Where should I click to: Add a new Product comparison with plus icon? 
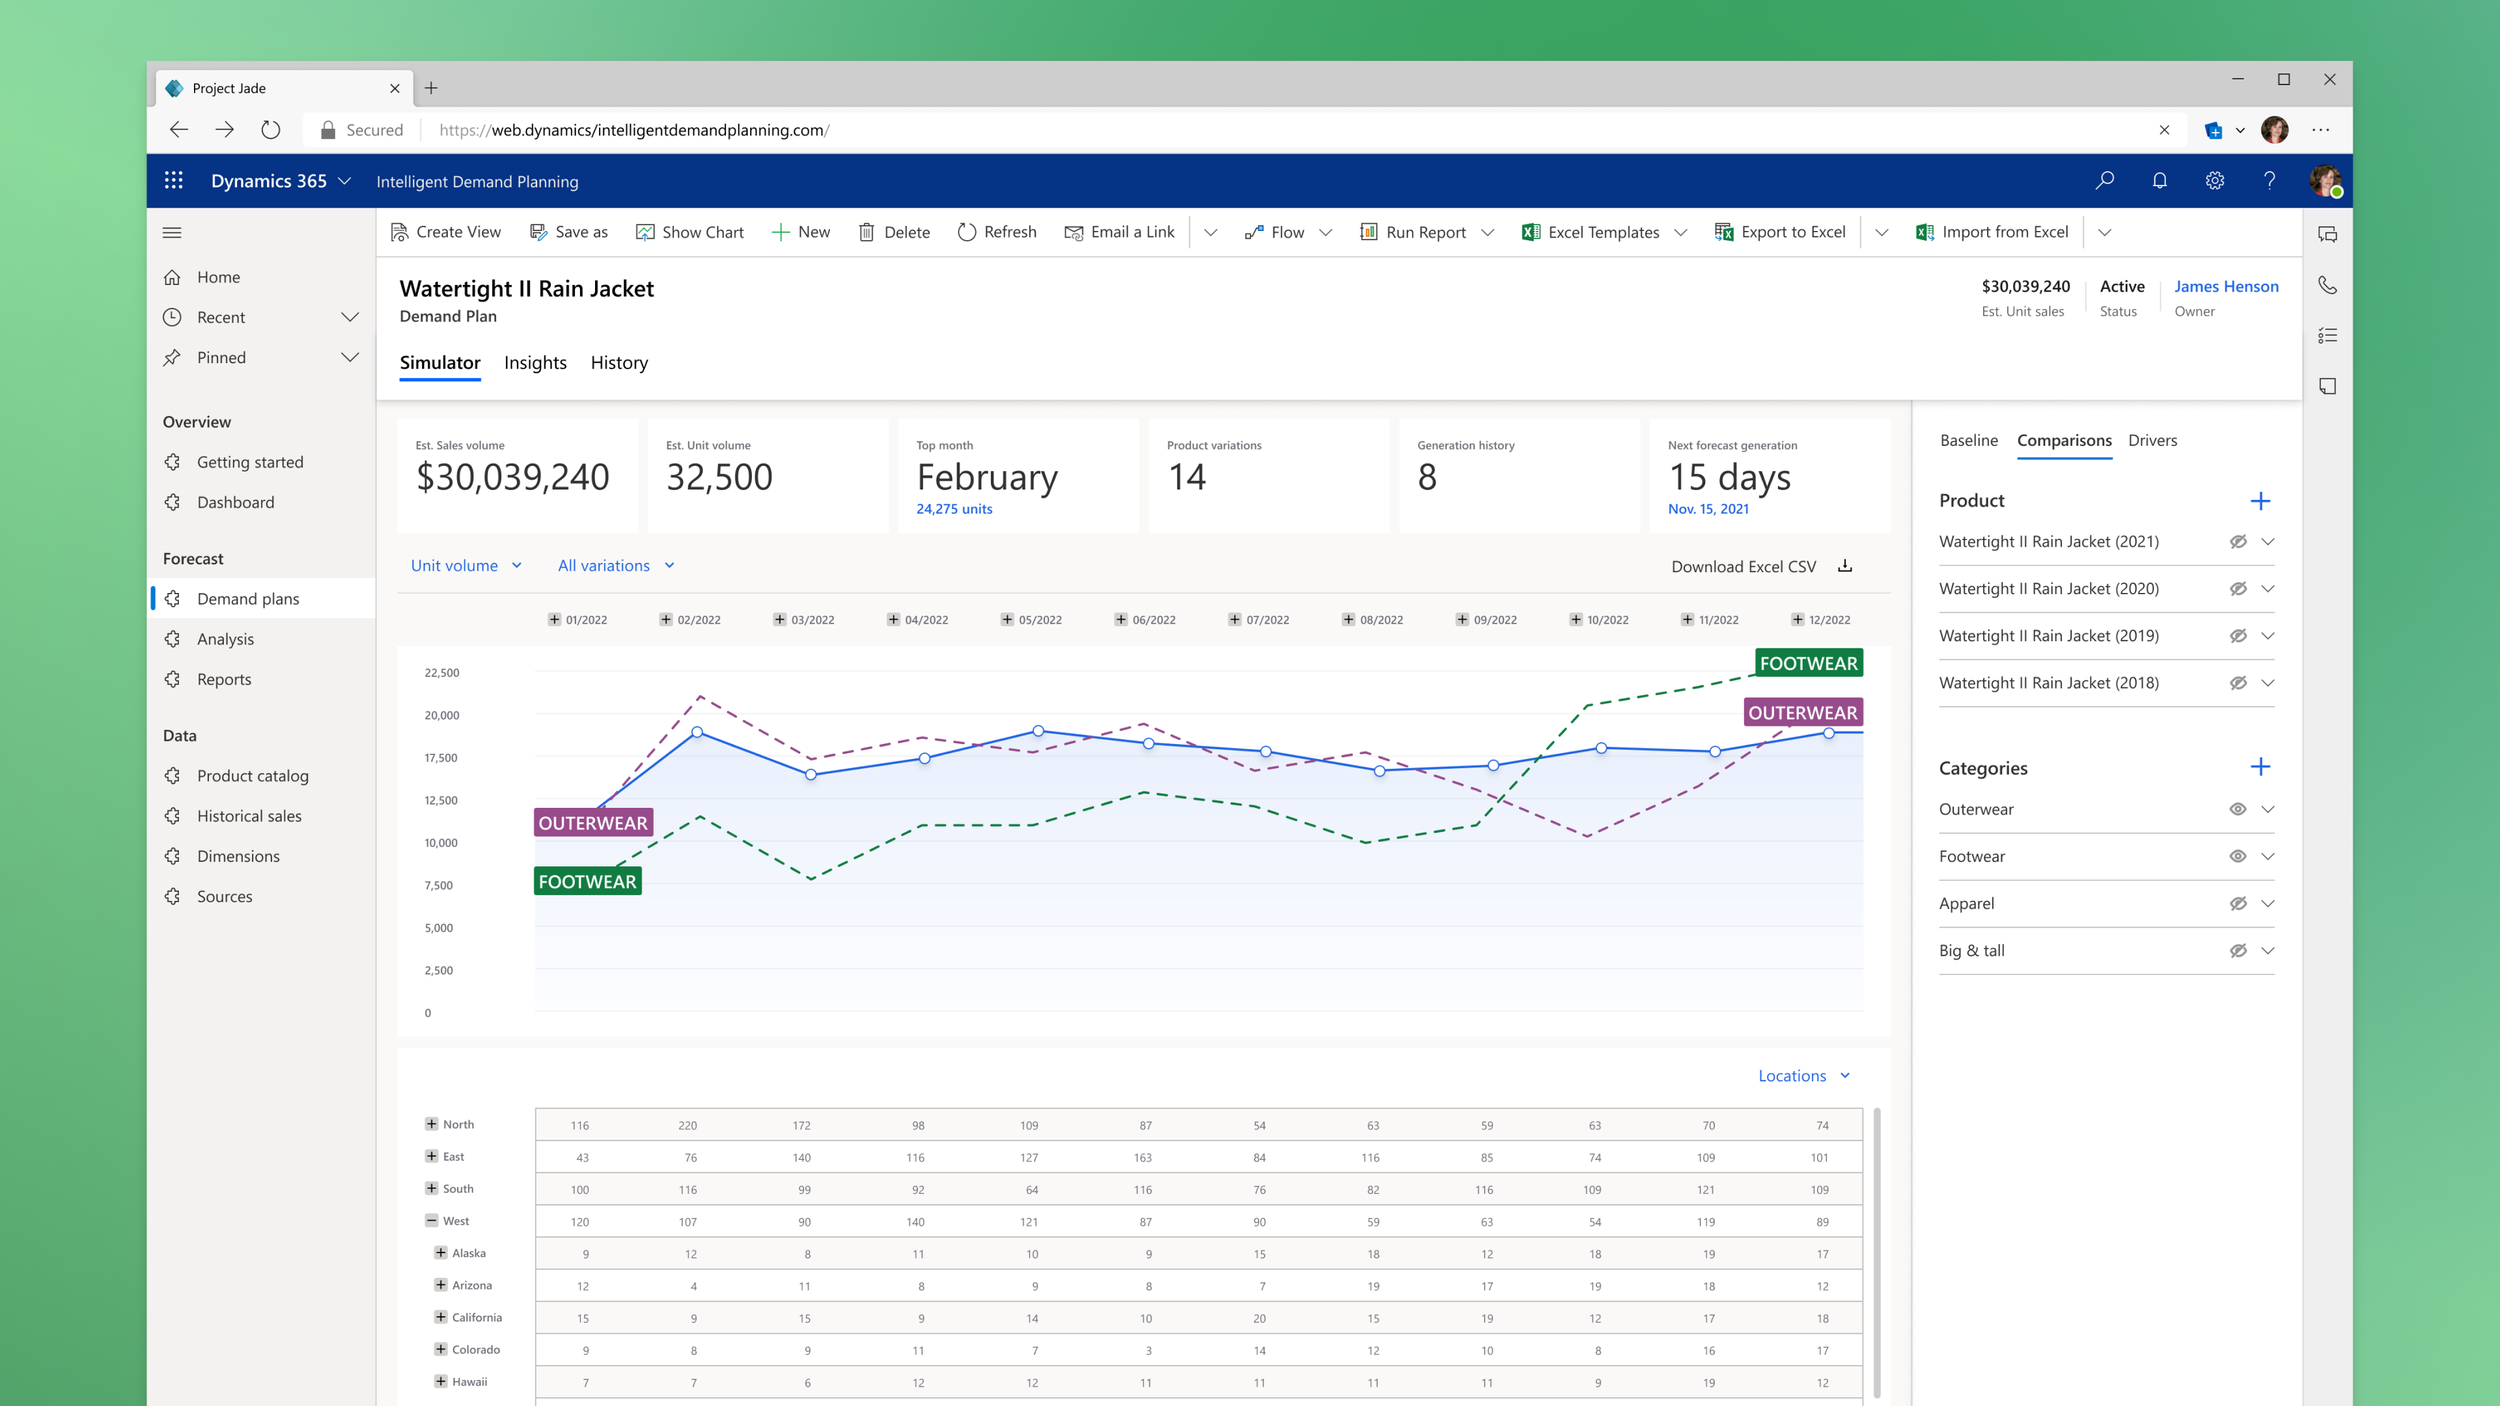click(x=2260, y=501)
